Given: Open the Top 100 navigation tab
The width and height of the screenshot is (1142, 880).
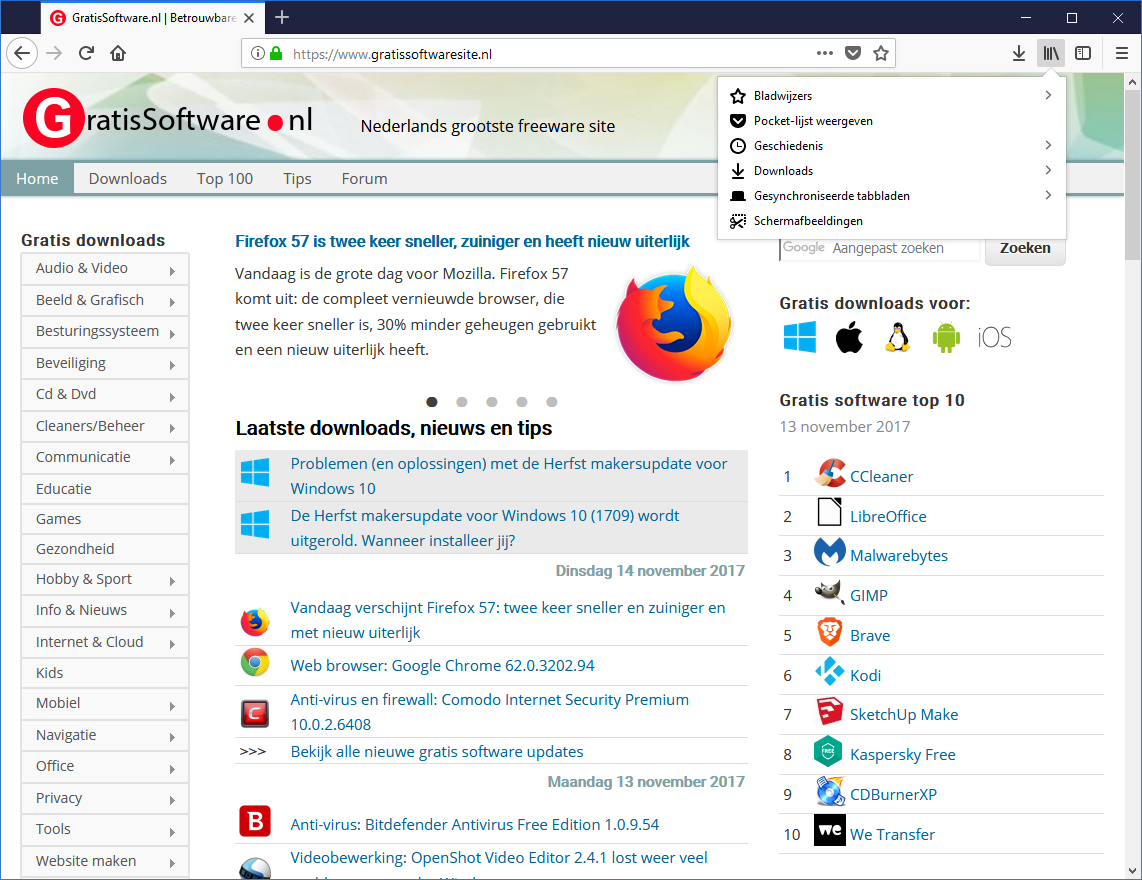Looking at the screenshot, I should tap(225, 179).
